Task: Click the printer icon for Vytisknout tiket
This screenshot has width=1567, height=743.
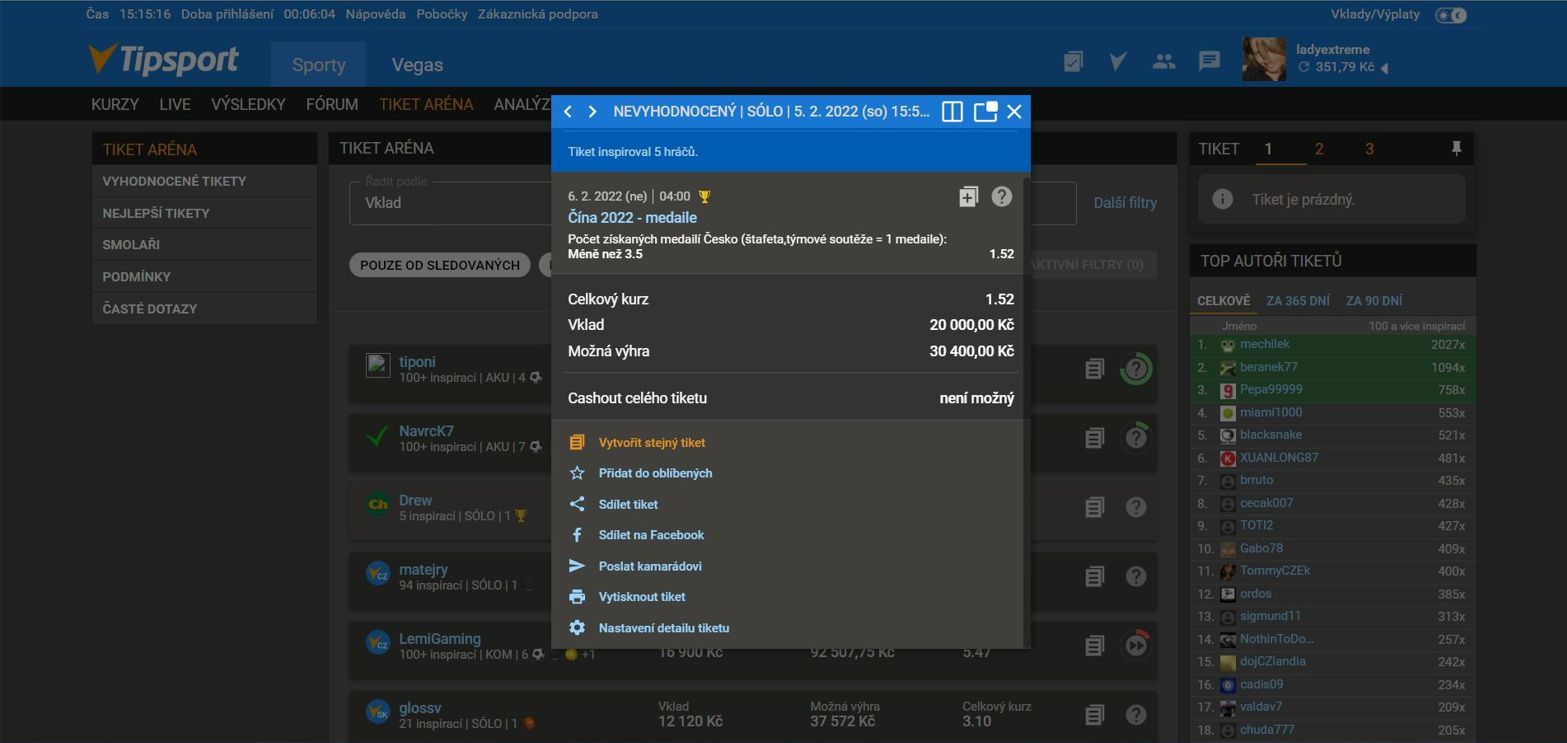Action: tap(577, 597)
